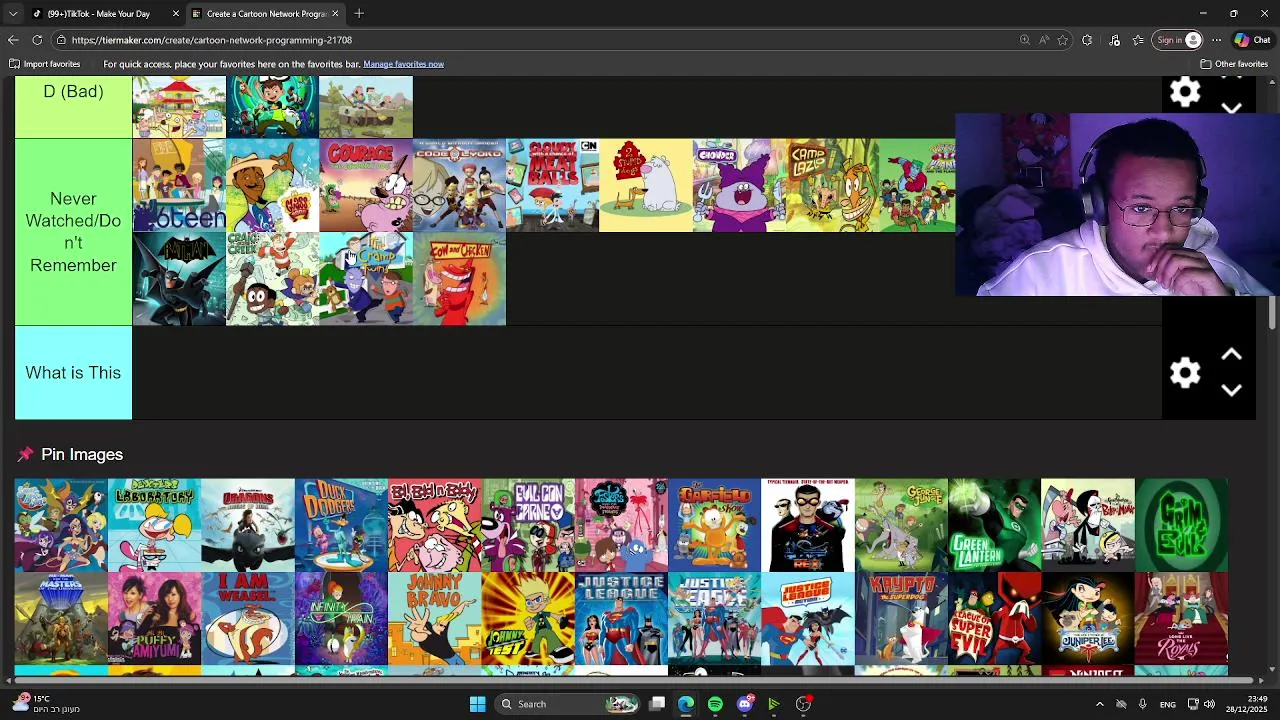Viewport: 1280px width, 720px height.
Task: Pick Dexter's Laboratory image
Action: coord(154,525)
